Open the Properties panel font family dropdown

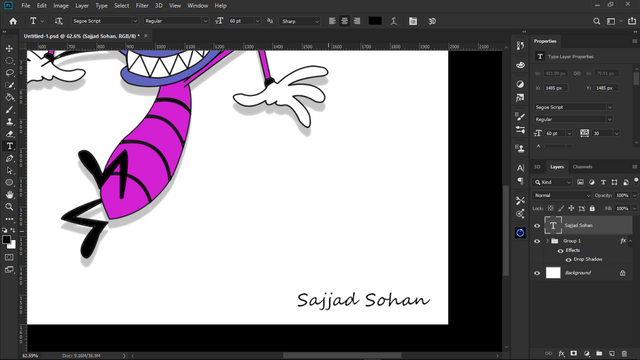point(573,107)
